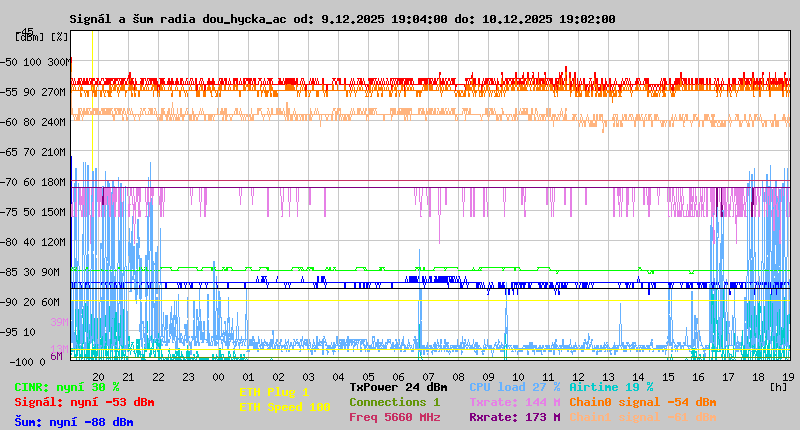Click the '-95 10' y-axis label
The height and width of the screenshot is (430, 800).
click(18, 333)
